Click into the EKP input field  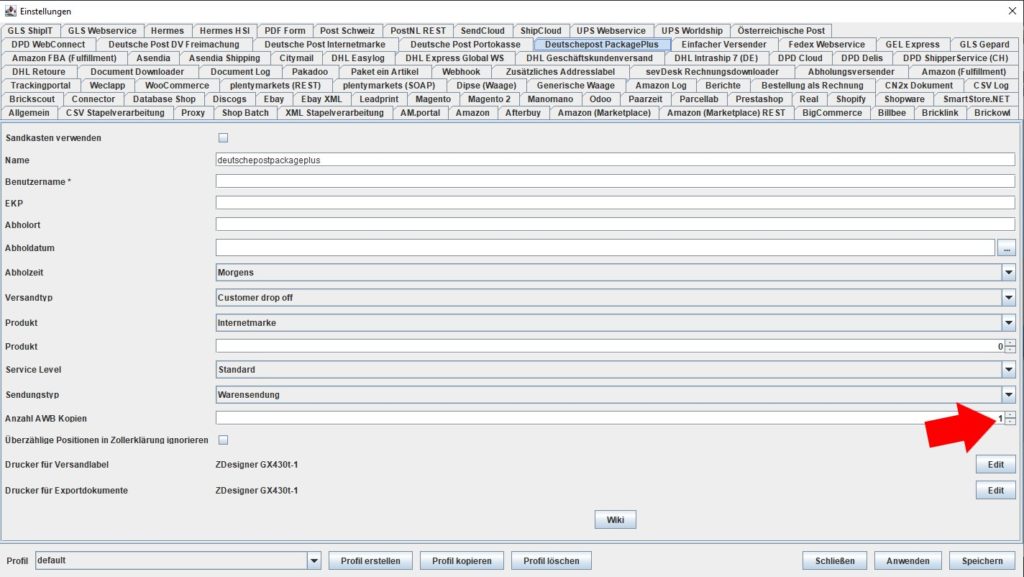click(615, 203)
